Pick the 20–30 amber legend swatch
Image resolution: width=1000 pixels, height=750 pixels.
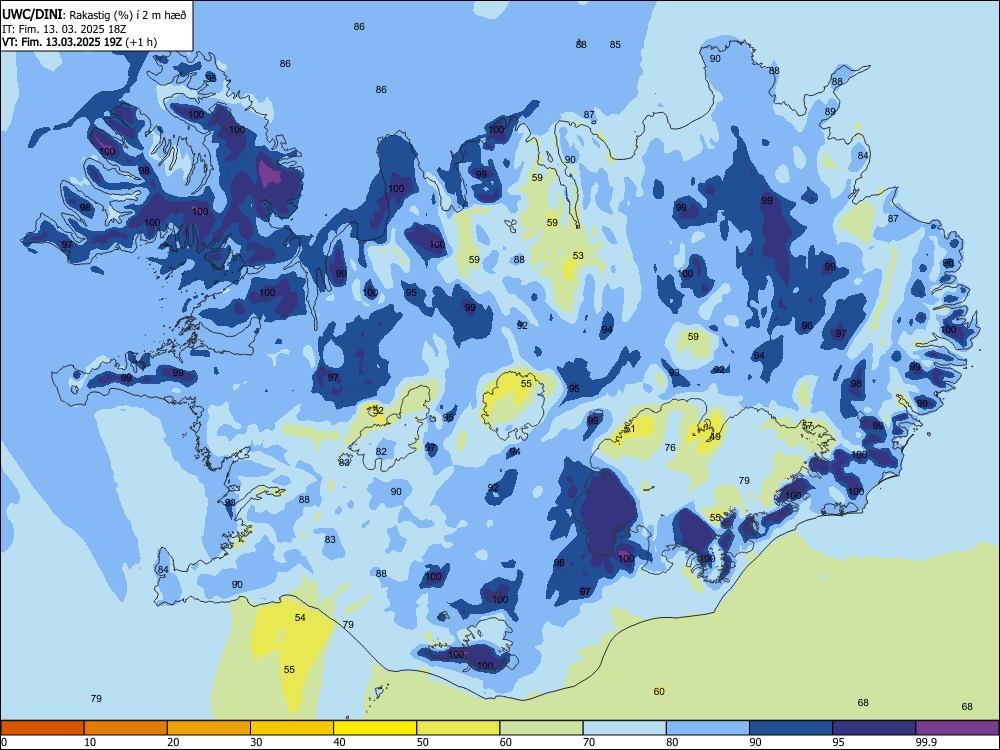209,728
